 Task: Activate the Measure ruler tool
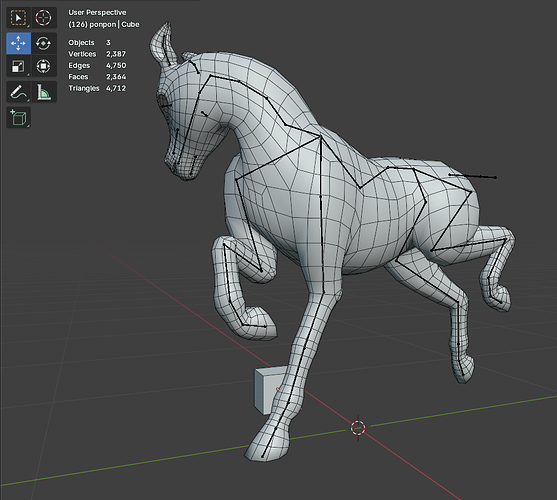pos(44,92)
